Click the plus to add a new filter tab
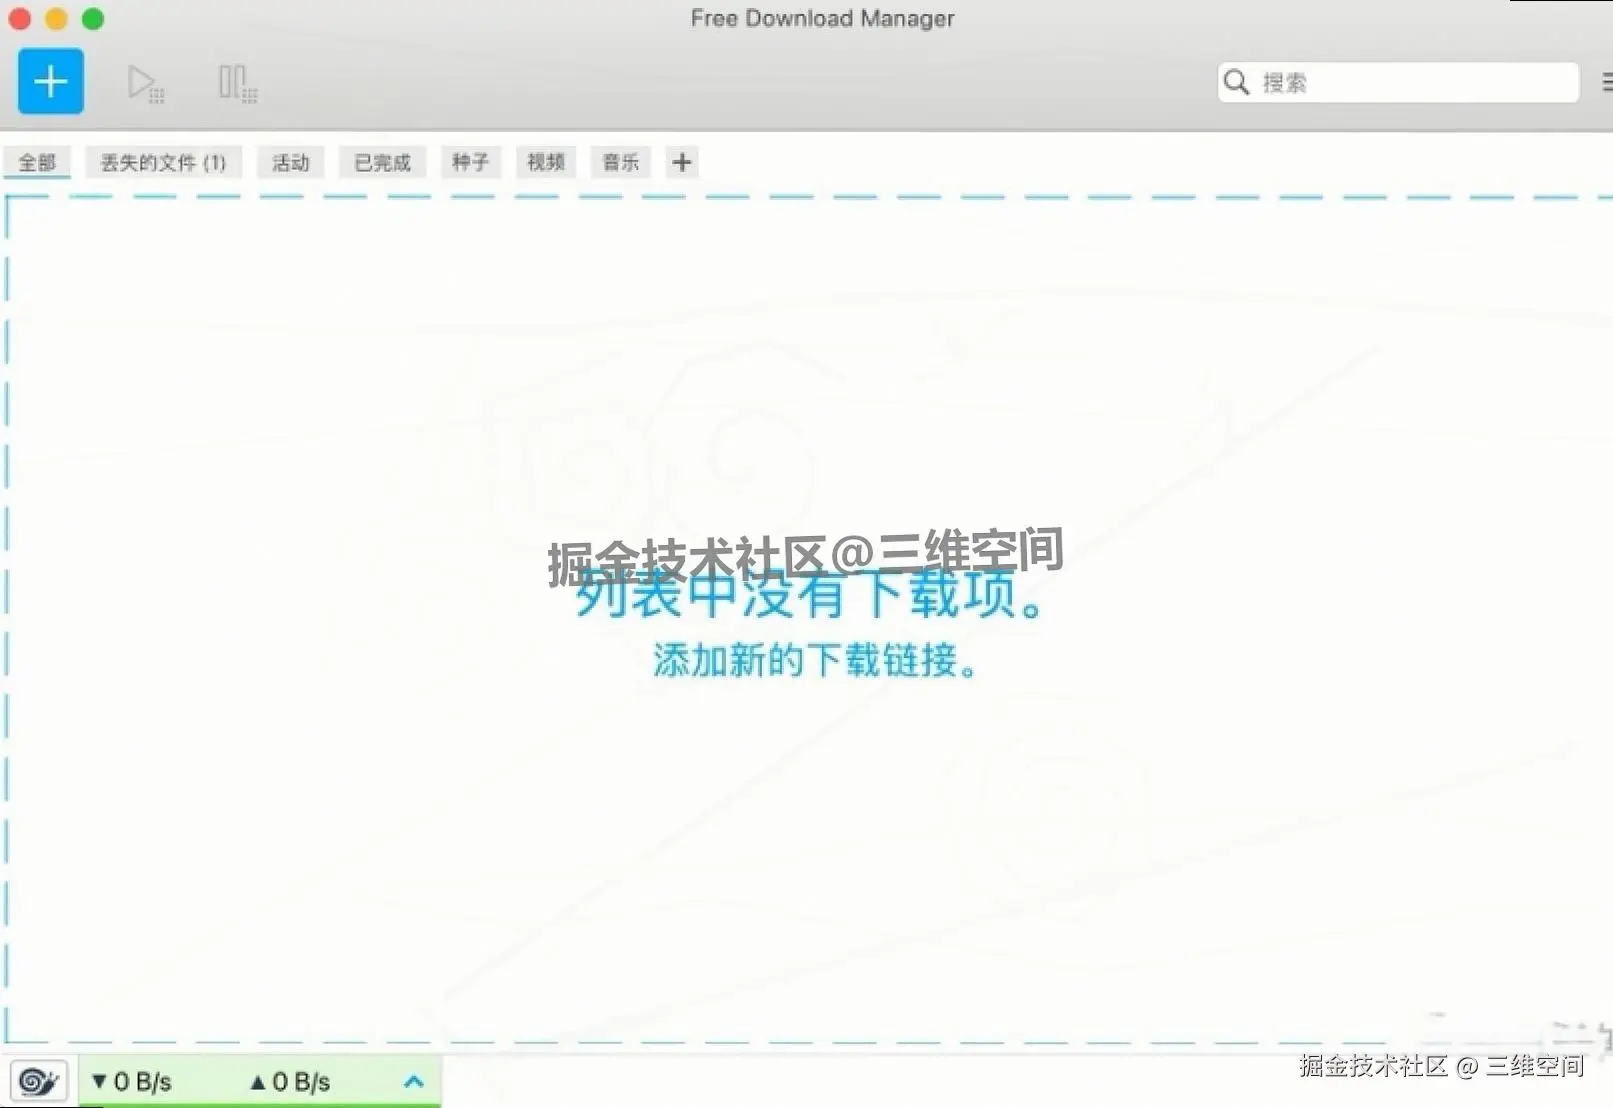The width and height of the screenshot is (1613, 1108). pos(682,161)
